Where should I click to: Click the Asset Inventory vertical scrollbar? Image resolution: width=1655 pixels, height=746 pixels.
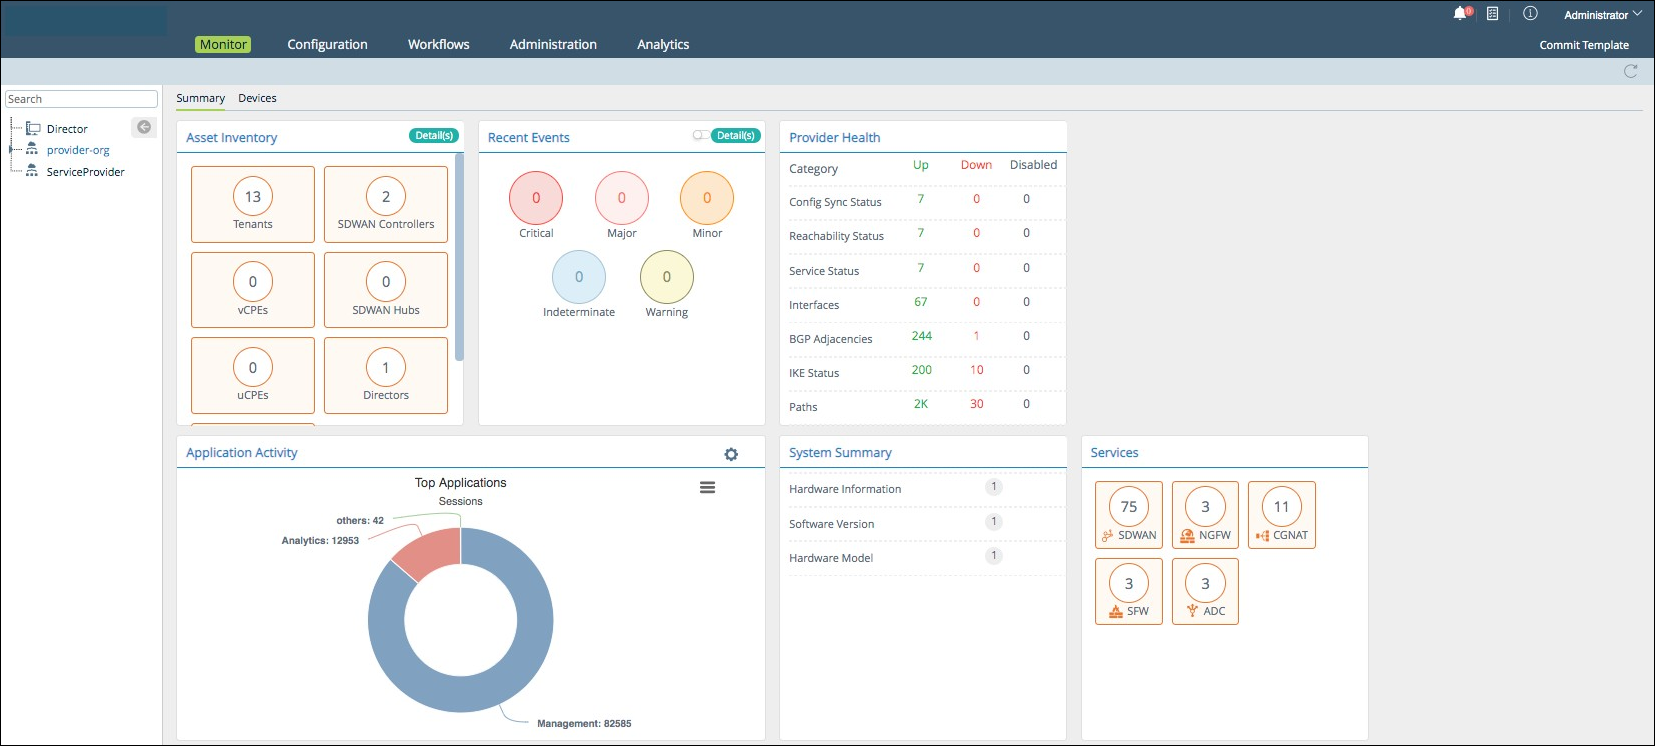pyautogui.click(x=459, y=256)
